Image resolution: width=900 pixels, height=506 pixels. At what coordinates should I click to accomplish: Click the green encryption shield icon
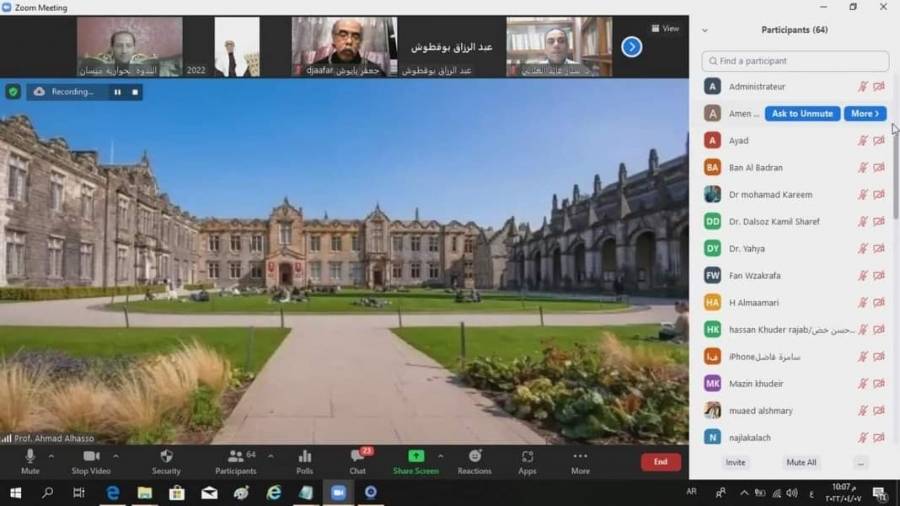pos(13,92)
